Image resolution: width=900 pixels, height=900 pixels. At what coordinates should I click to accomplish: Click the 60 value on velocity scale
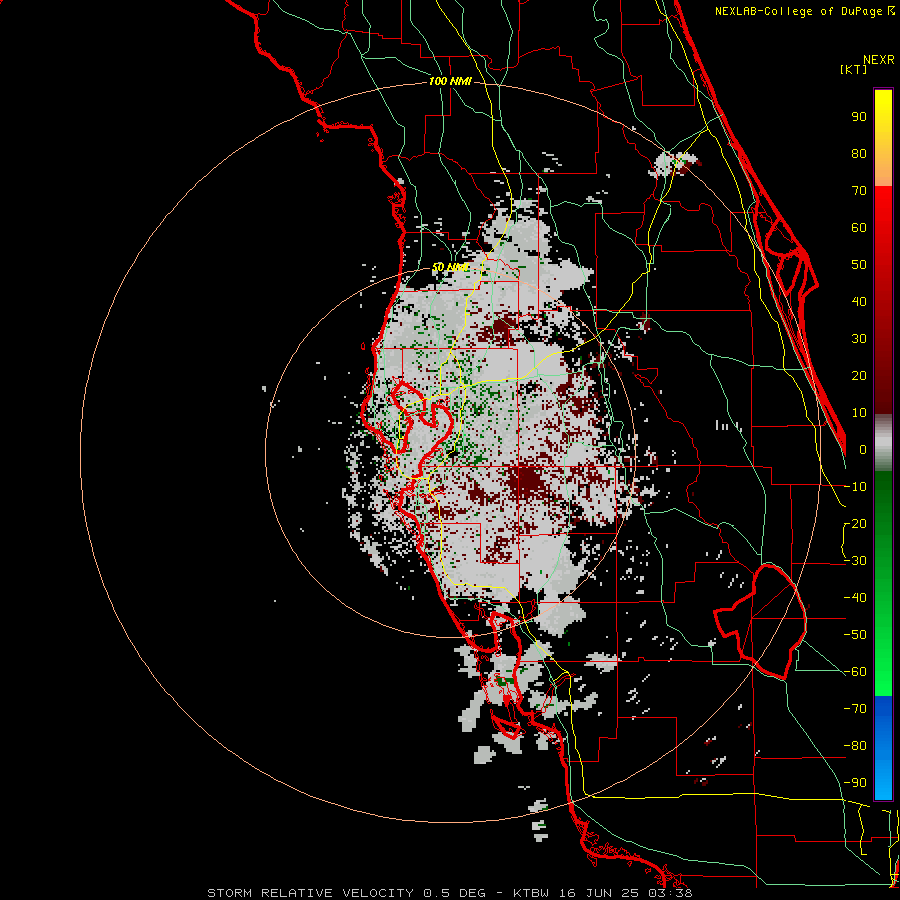point(859,227)
